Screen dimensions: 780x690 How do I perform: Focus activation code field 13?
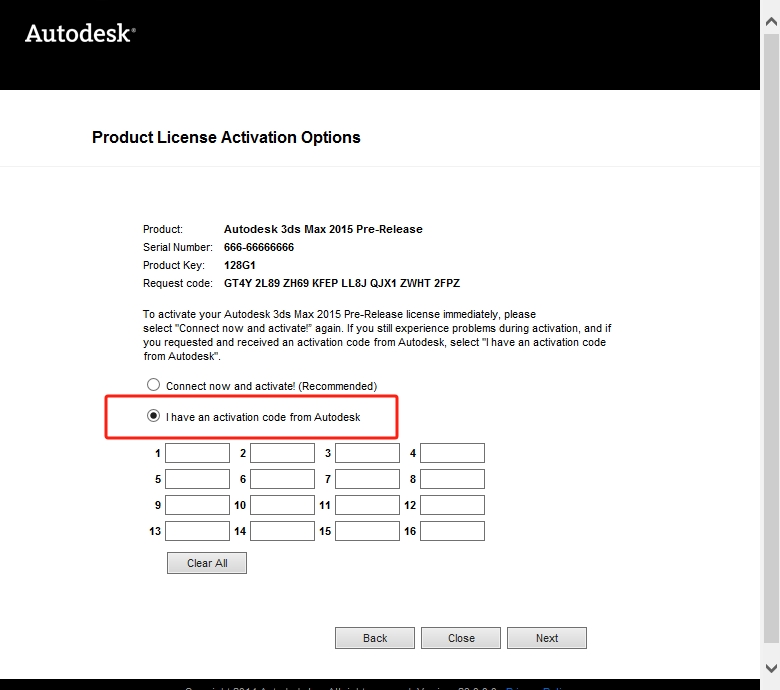click(197, 531)
